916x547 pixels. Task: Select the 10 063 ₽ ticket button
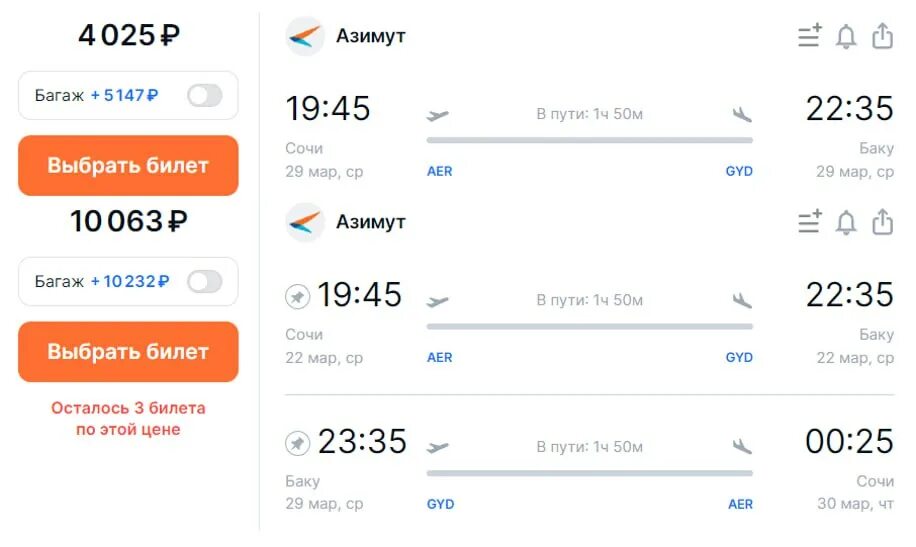pyautogui.click(x=128, y=352)
